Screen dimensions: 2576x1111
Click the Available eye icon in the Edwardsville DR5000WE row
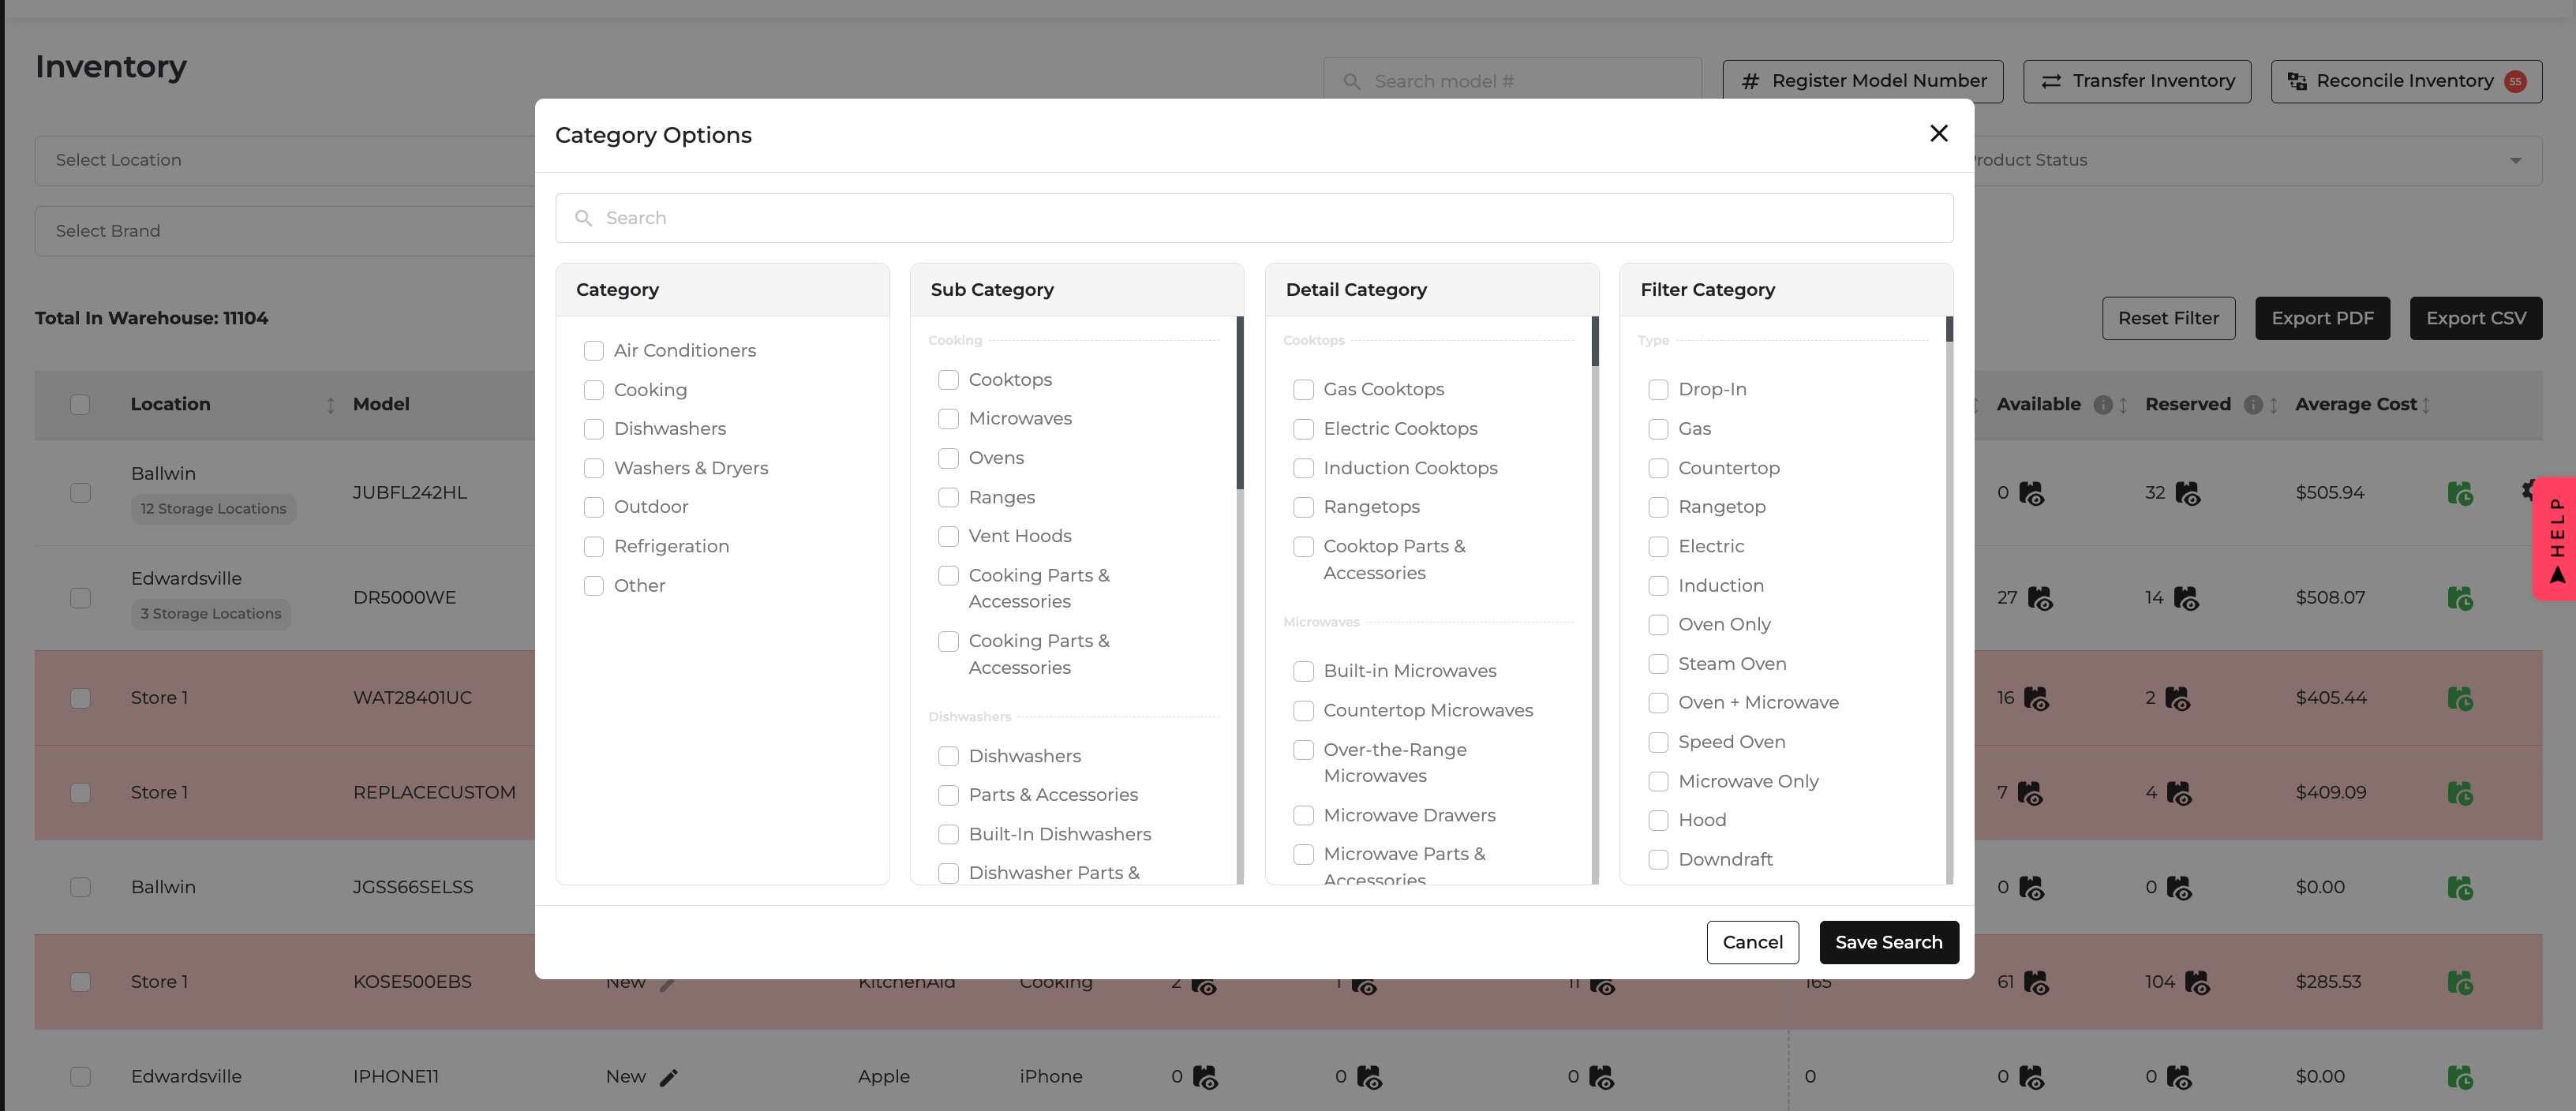click(x=2039, y=598)
